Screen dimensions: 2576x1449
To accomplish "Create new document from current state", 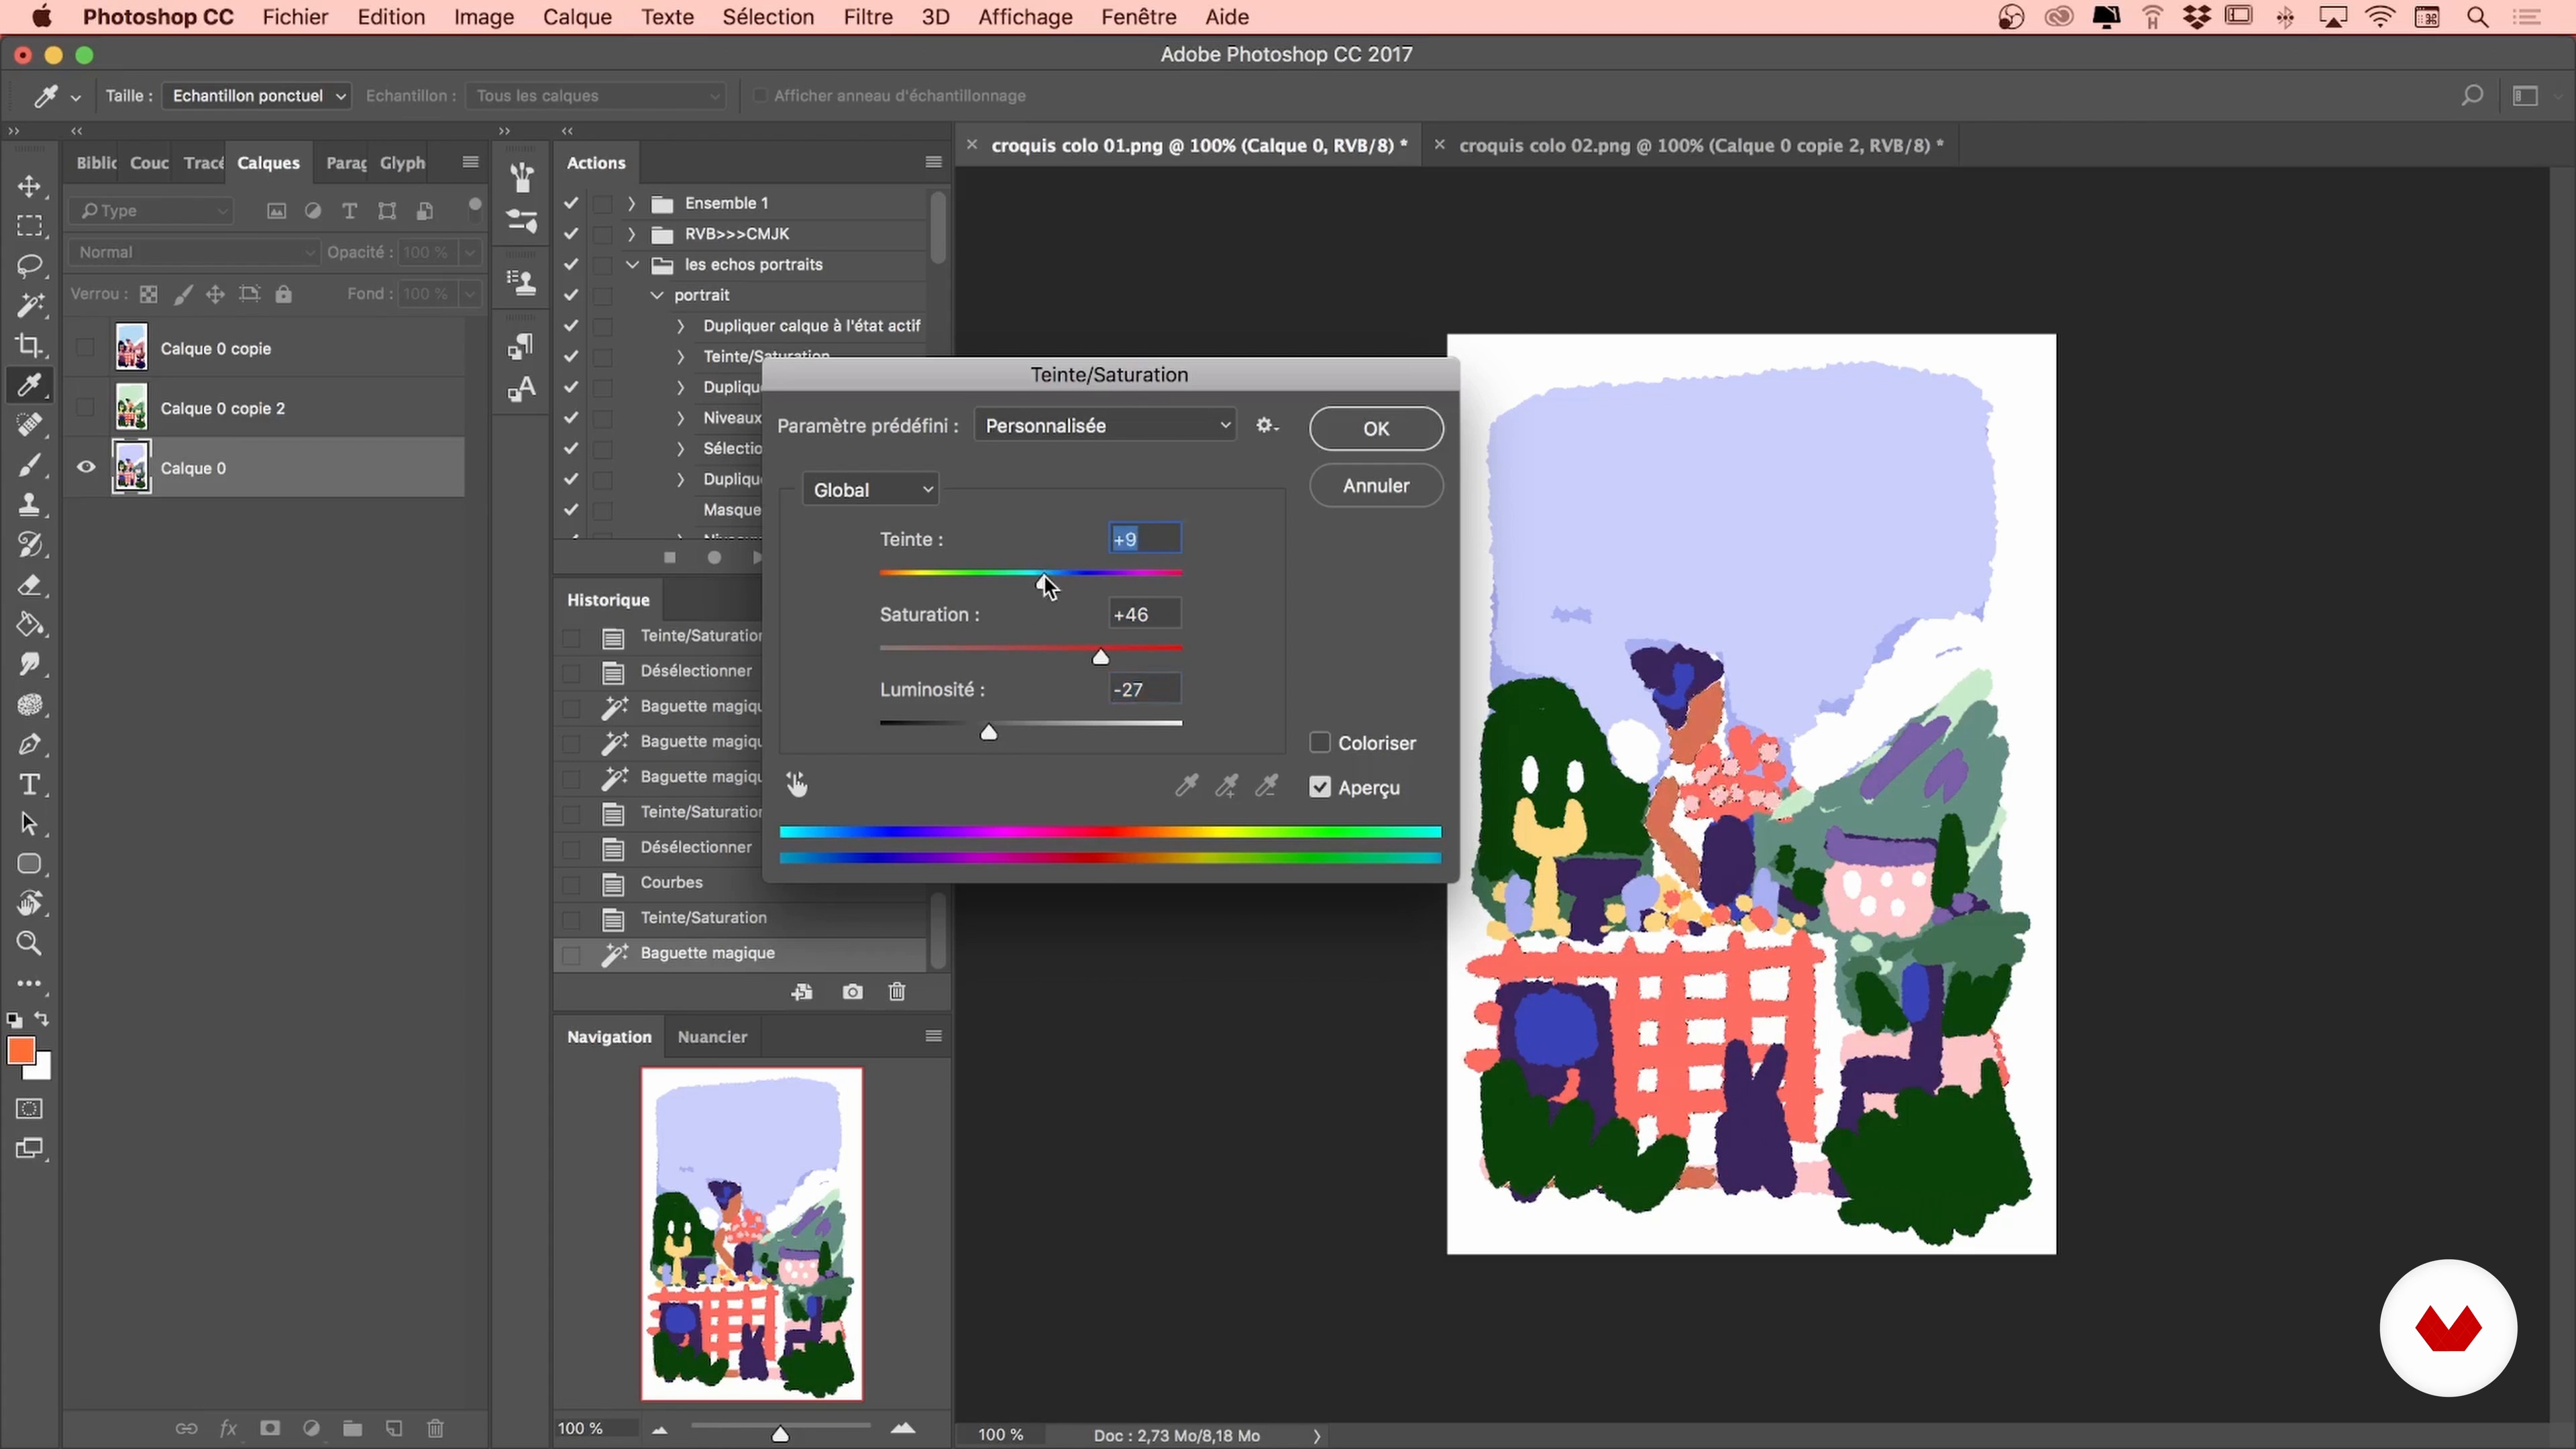I will point(802,992).
